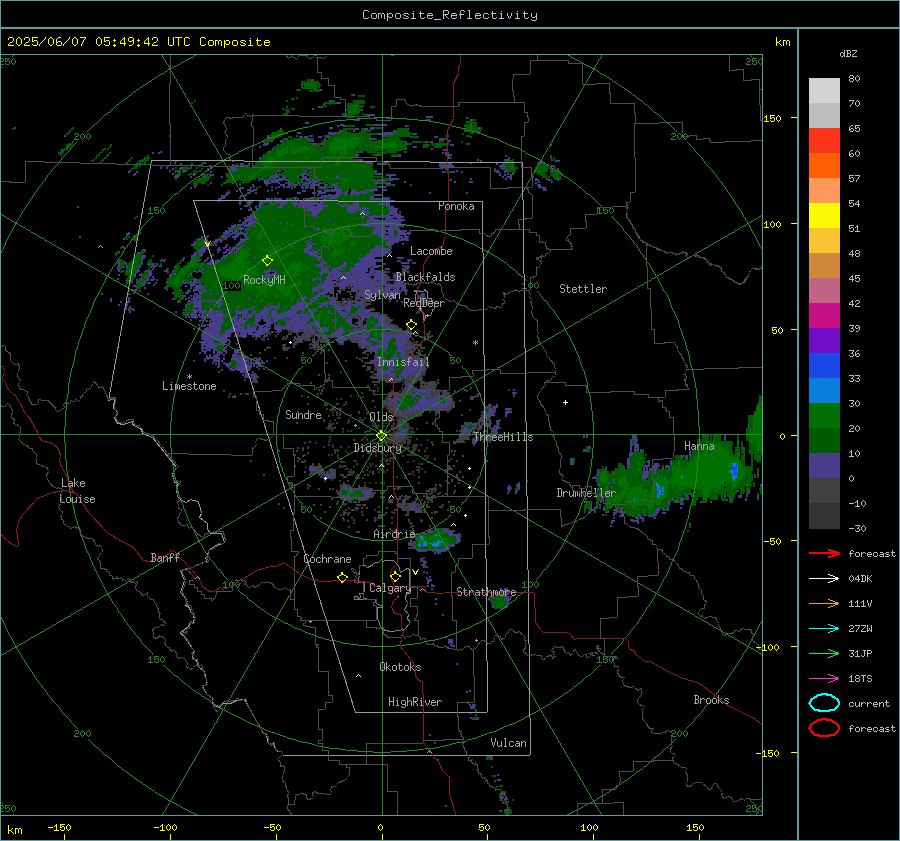The width and height of the screenshot is (900, 841).
Task: Click the Okotoks label
Action: (x=400, y=667)
